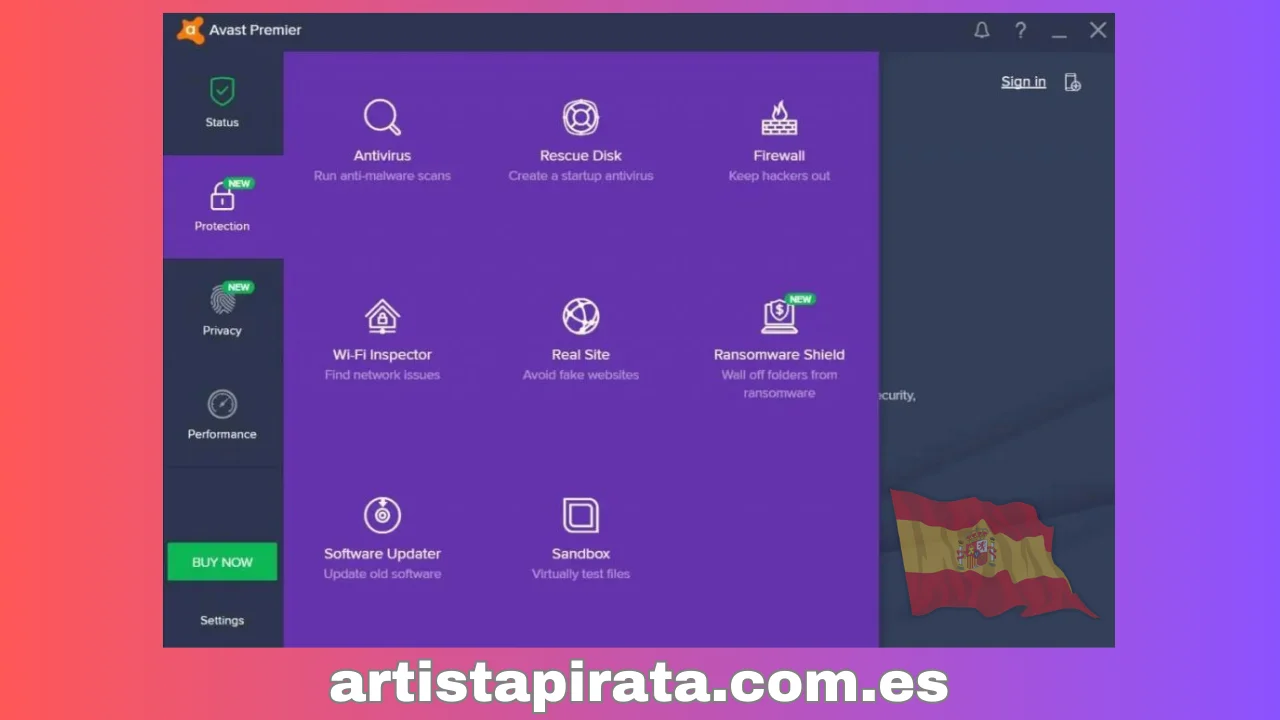Image resolution: width=1280 pixels, height=720 pixels.
Task: Open the Sandbox square icon
Action: [580, 515]
